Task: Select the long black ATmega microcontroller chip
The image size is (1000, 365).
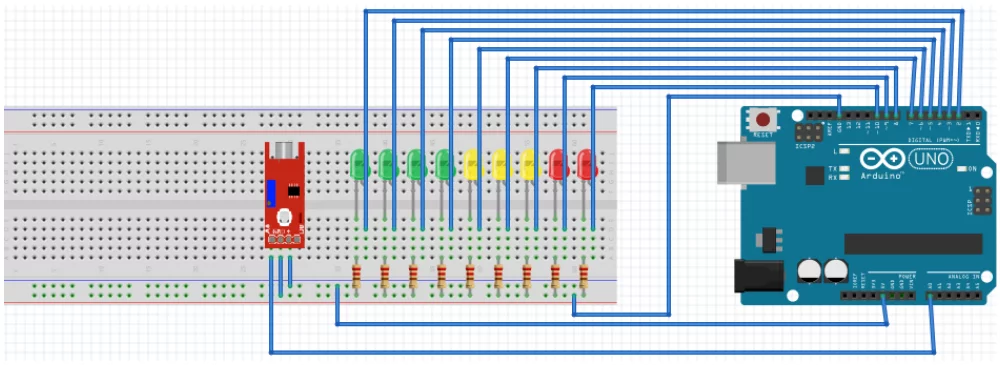Action: (913, 244)
